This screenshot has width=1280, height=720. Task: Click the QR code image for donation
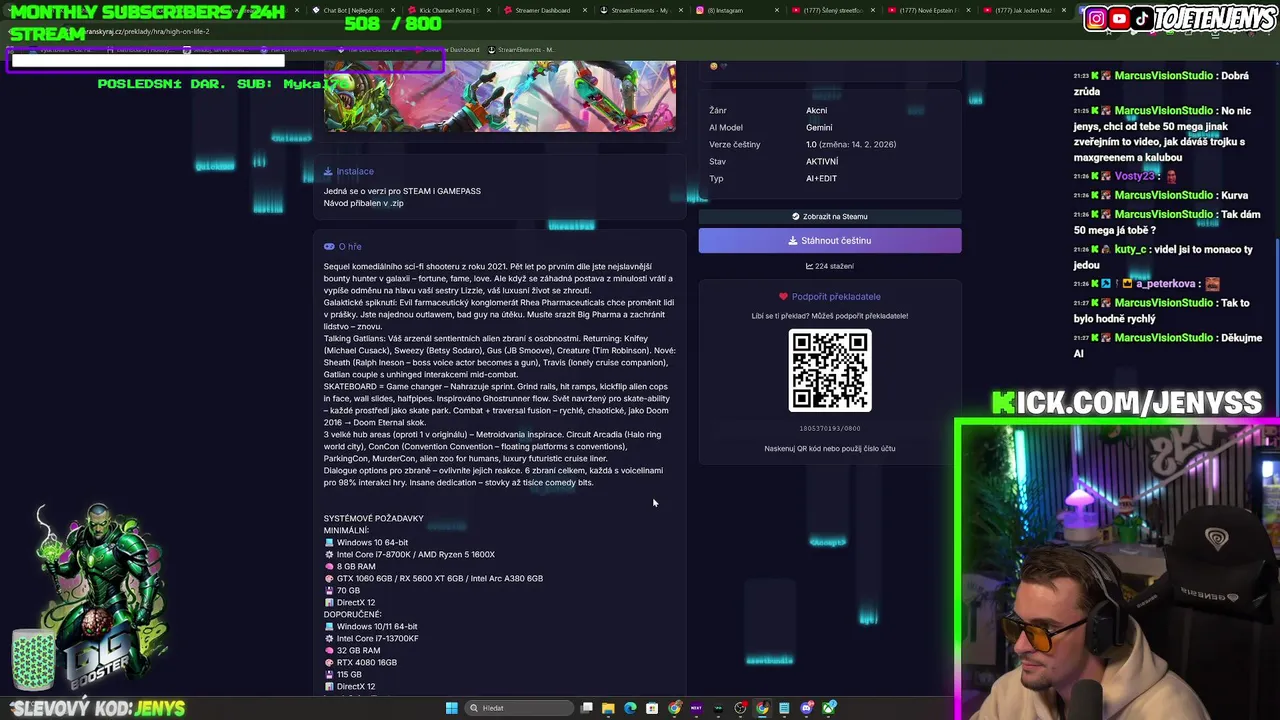coord(830,370)
